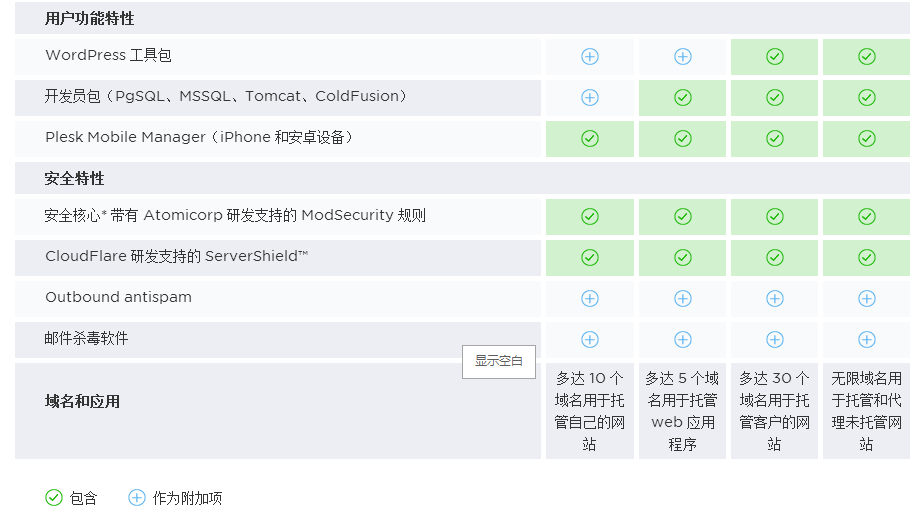Click add-on plus icon in 开发员包 row
This screenshot has width=916, height=513.
(589, 98)
